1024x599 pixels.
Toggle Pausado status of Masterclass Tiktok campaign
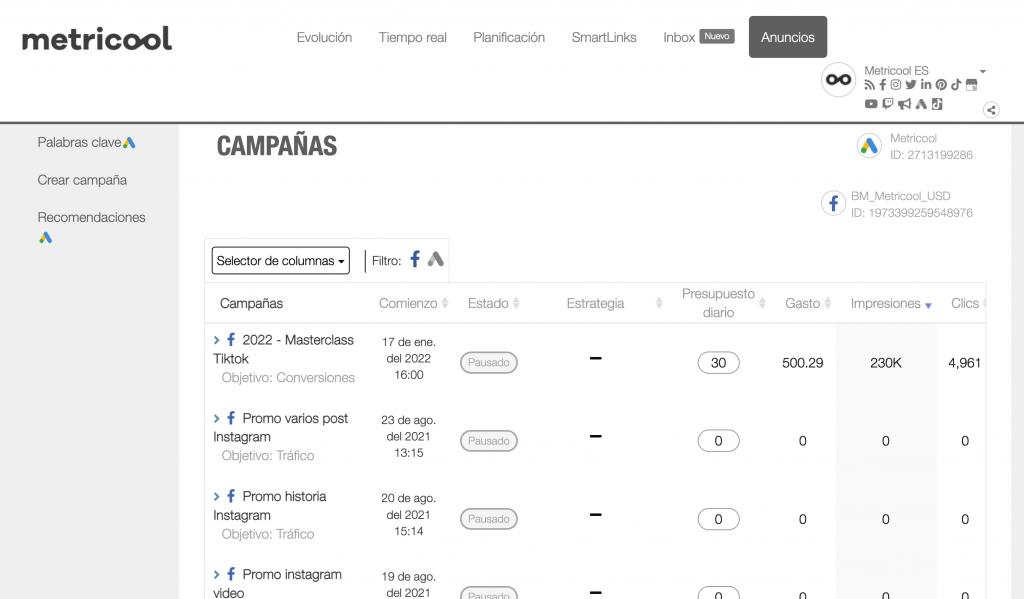[488, 363]
